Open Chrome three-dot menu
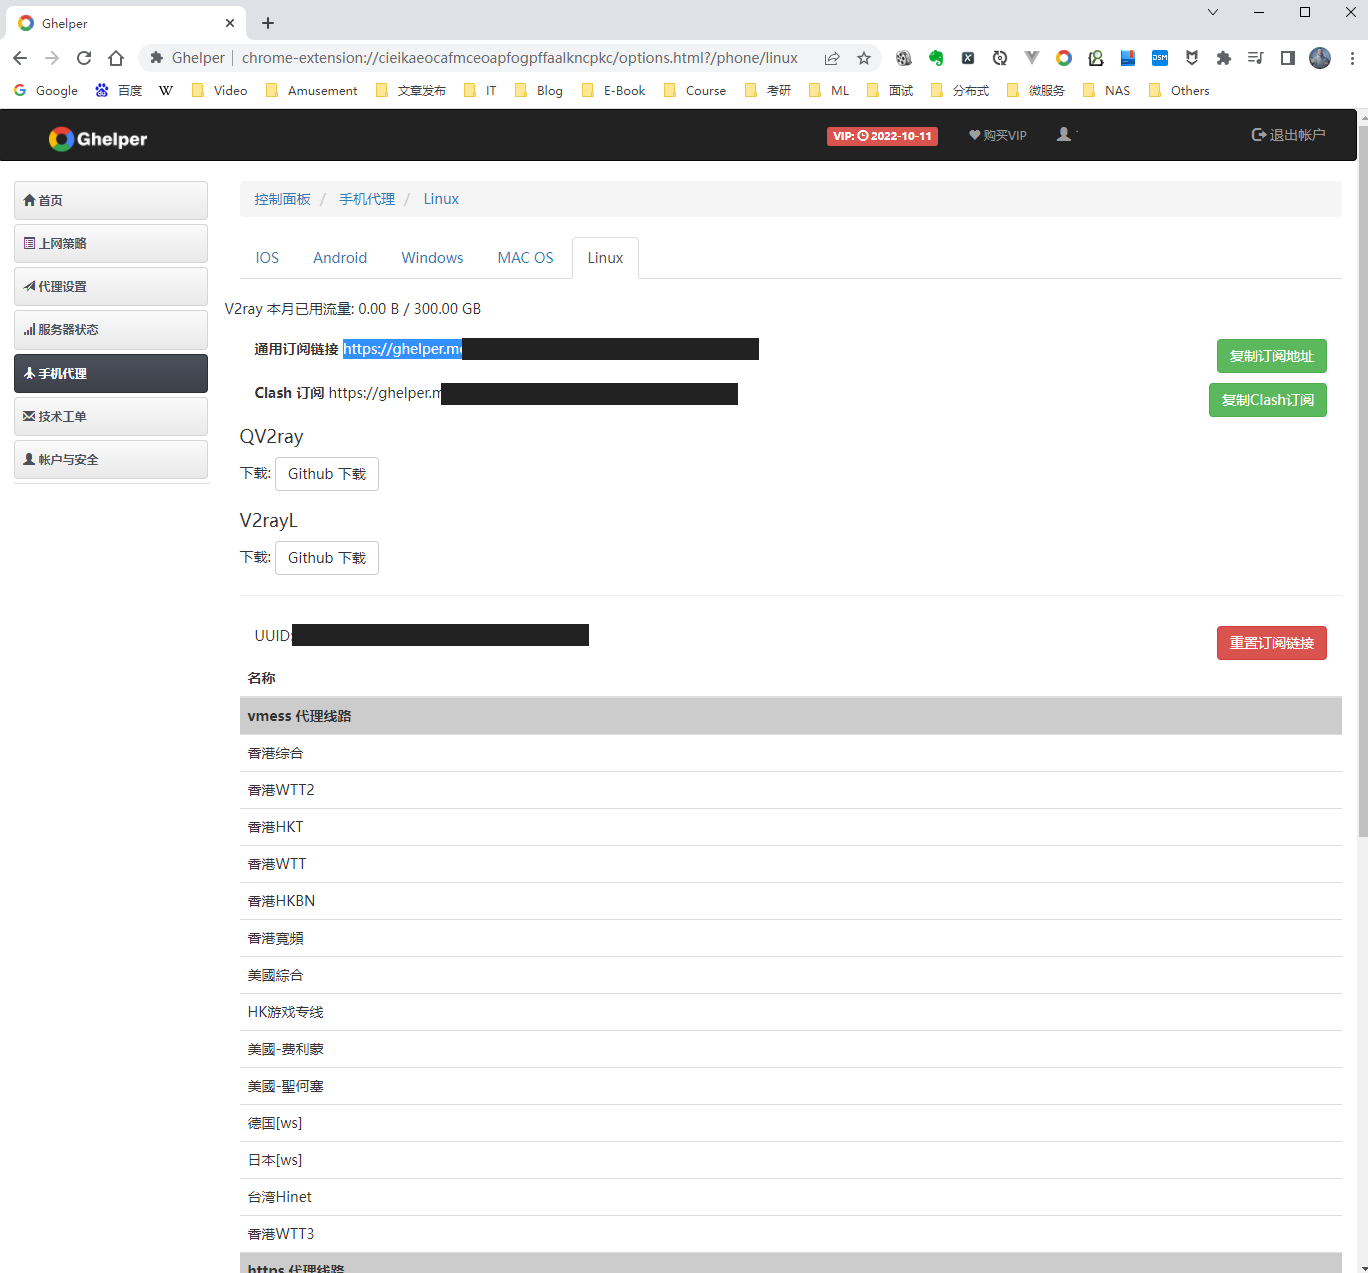The height and width of the screenshot is (1273, 1368). 1351,58
